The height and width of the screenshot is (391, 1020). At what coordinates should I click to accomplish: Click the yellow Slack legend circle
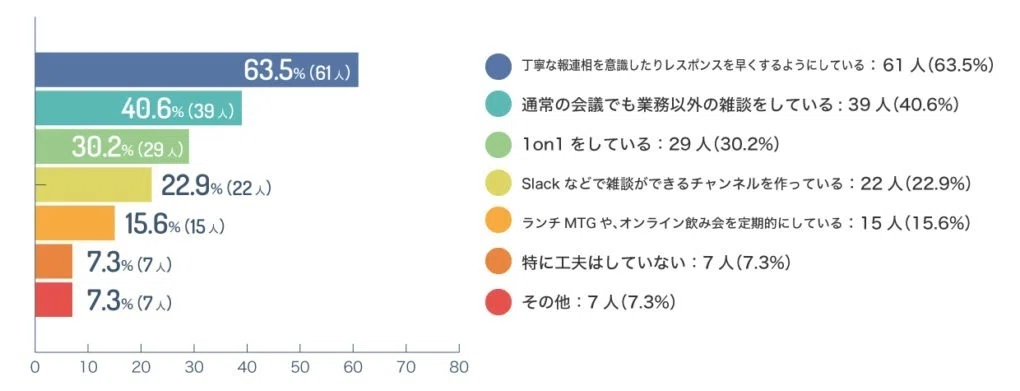click(498, 184)
